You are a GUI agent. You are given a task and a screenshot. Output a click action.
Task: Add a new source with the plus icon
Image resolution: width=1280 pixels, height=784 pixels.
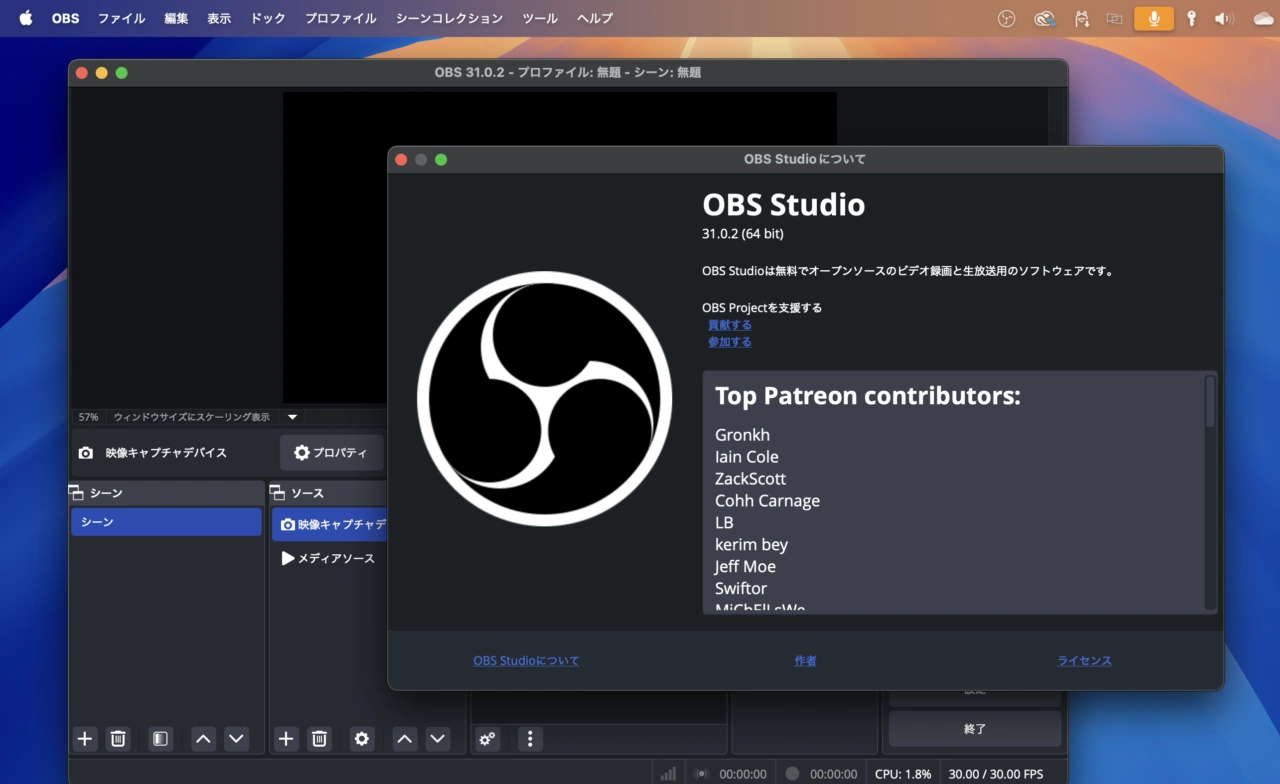(286, 739)
